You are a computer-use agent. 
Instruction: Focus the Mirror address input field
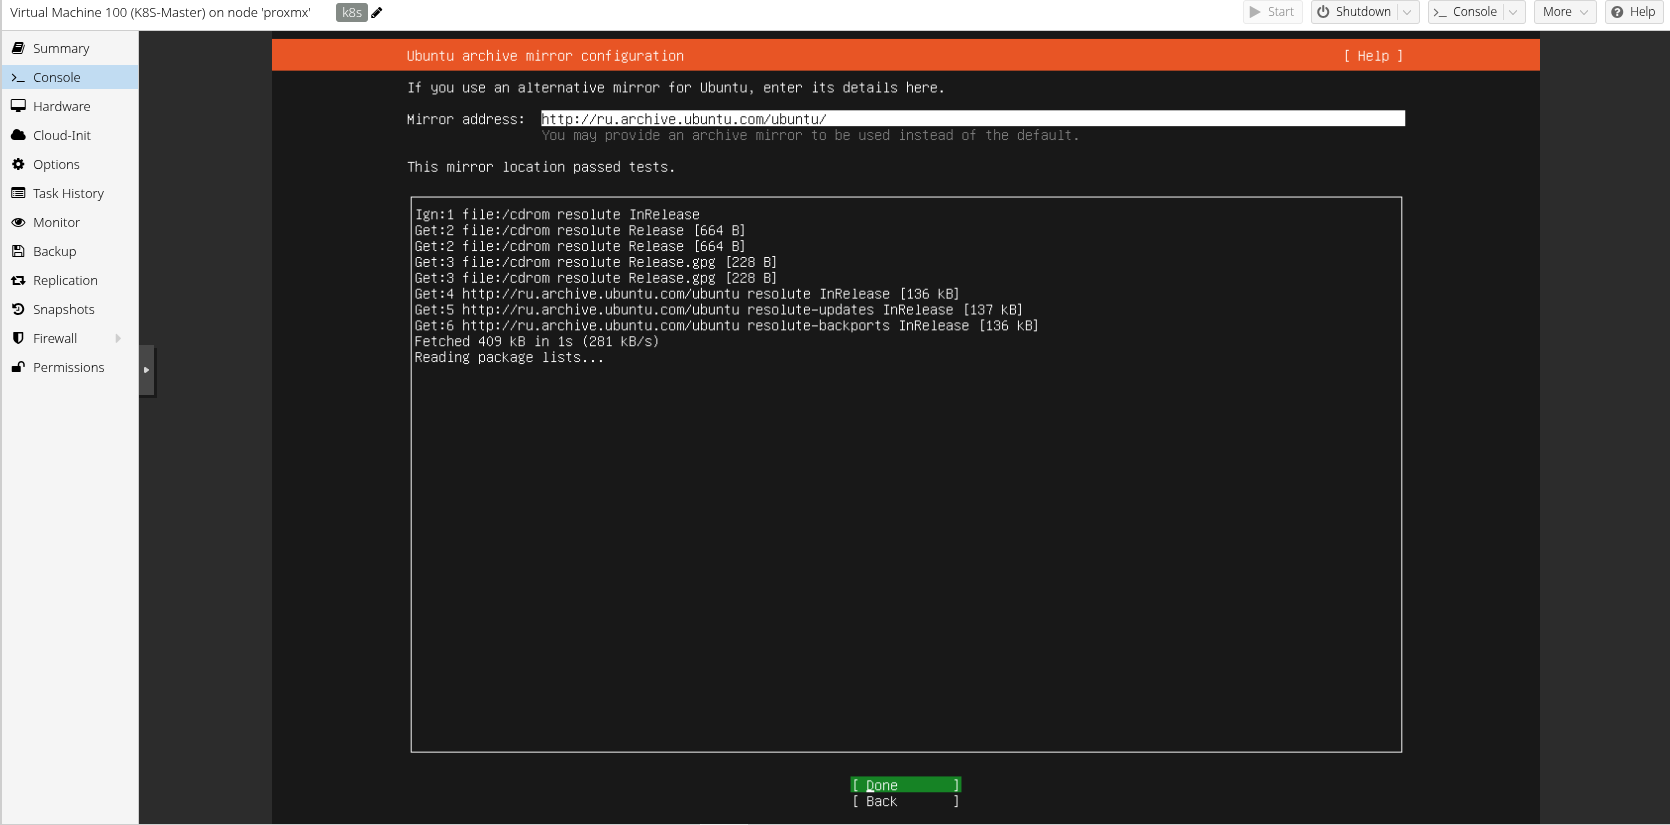click(973, 119)
